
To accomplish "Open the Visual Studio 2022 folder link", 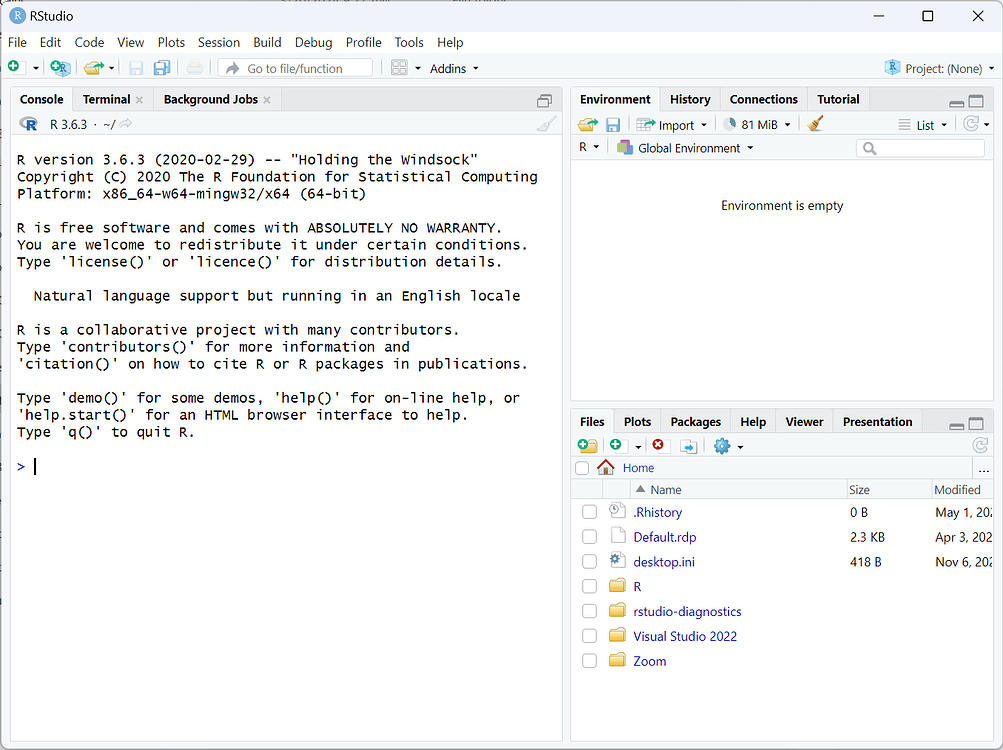I will (685, 636).
